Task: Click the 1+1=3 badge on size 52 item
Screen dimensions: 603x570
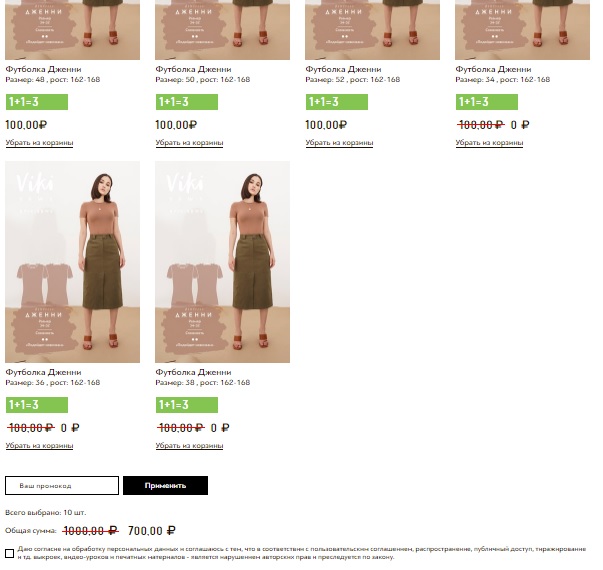Action: point(337,102)
